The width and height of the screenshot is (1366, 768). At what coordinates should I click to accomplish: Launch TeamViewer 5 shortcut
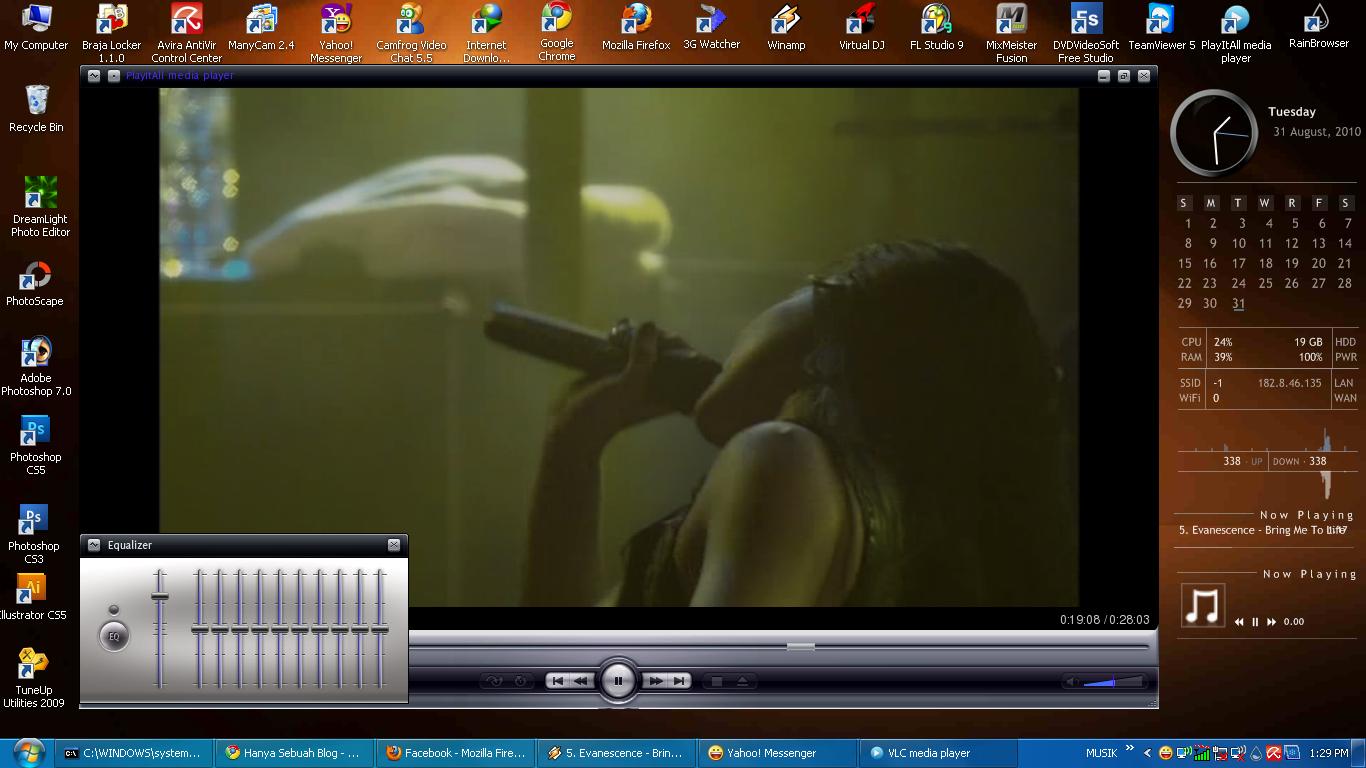(x=1161, y=27)
